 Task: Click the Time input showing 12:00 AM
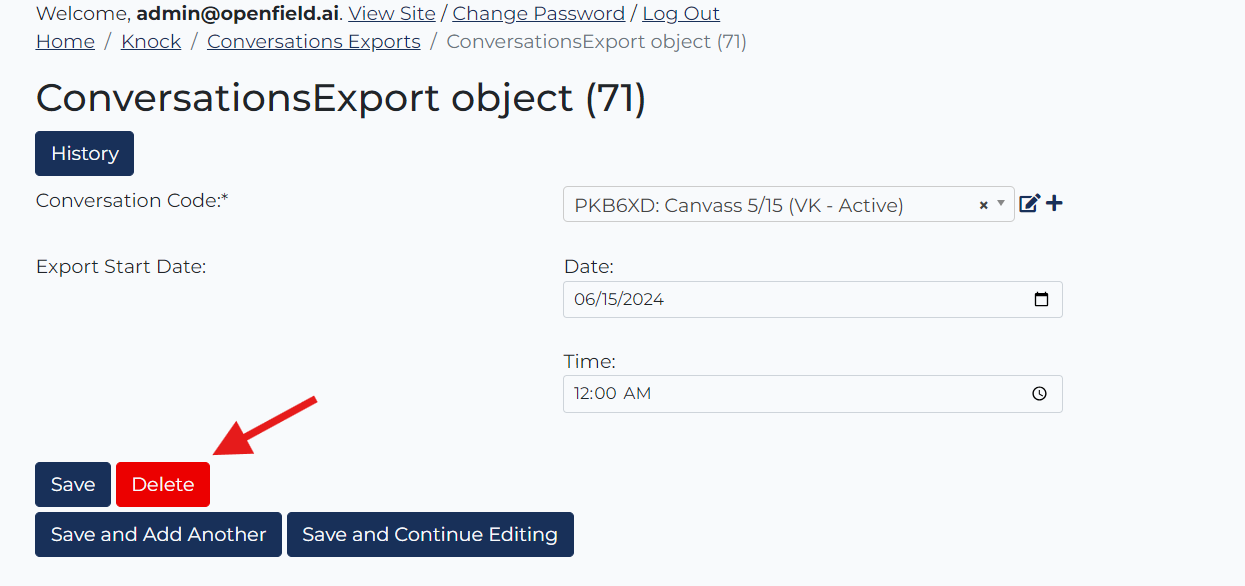[x=813, y=394]
